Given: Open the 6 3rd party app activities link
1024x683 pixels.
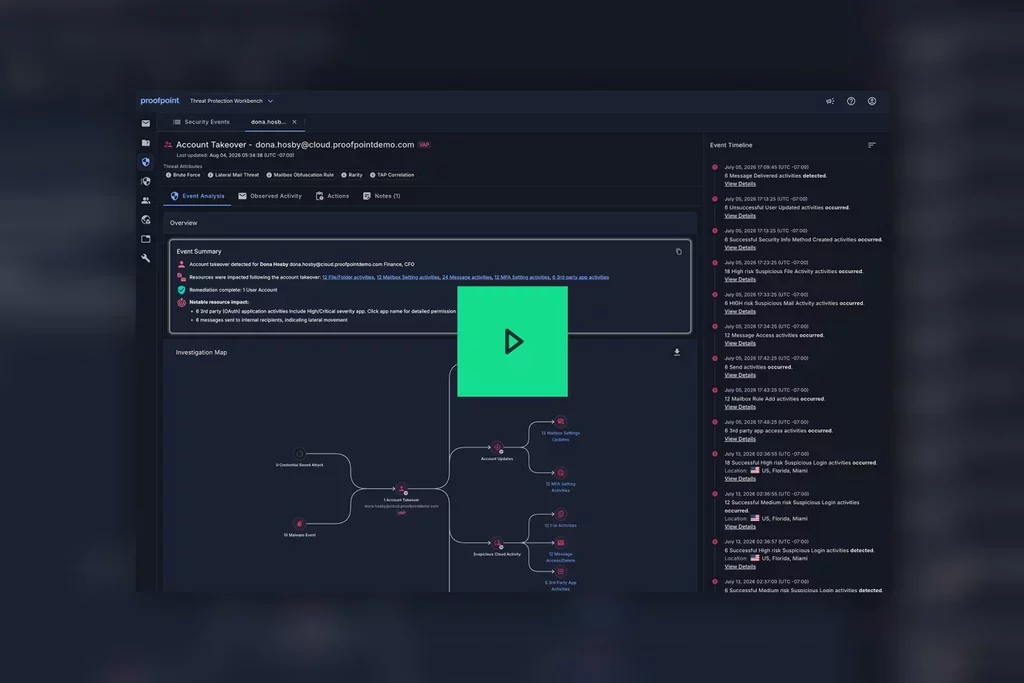Looking at the screenshot, I should 581,278.
